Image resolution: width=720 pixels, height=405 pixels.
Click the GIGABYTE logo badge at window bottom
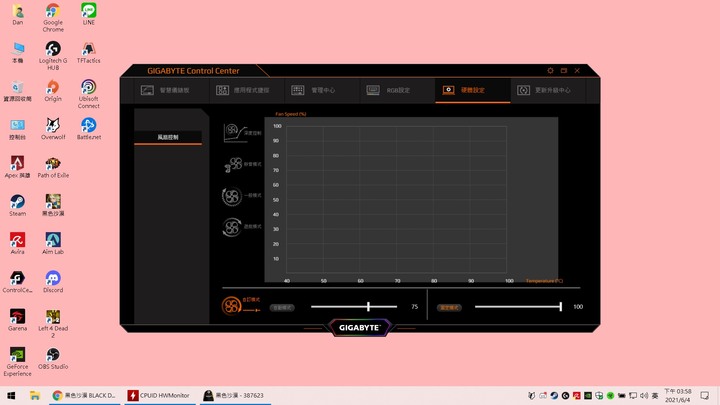click(x=360, y=327)
